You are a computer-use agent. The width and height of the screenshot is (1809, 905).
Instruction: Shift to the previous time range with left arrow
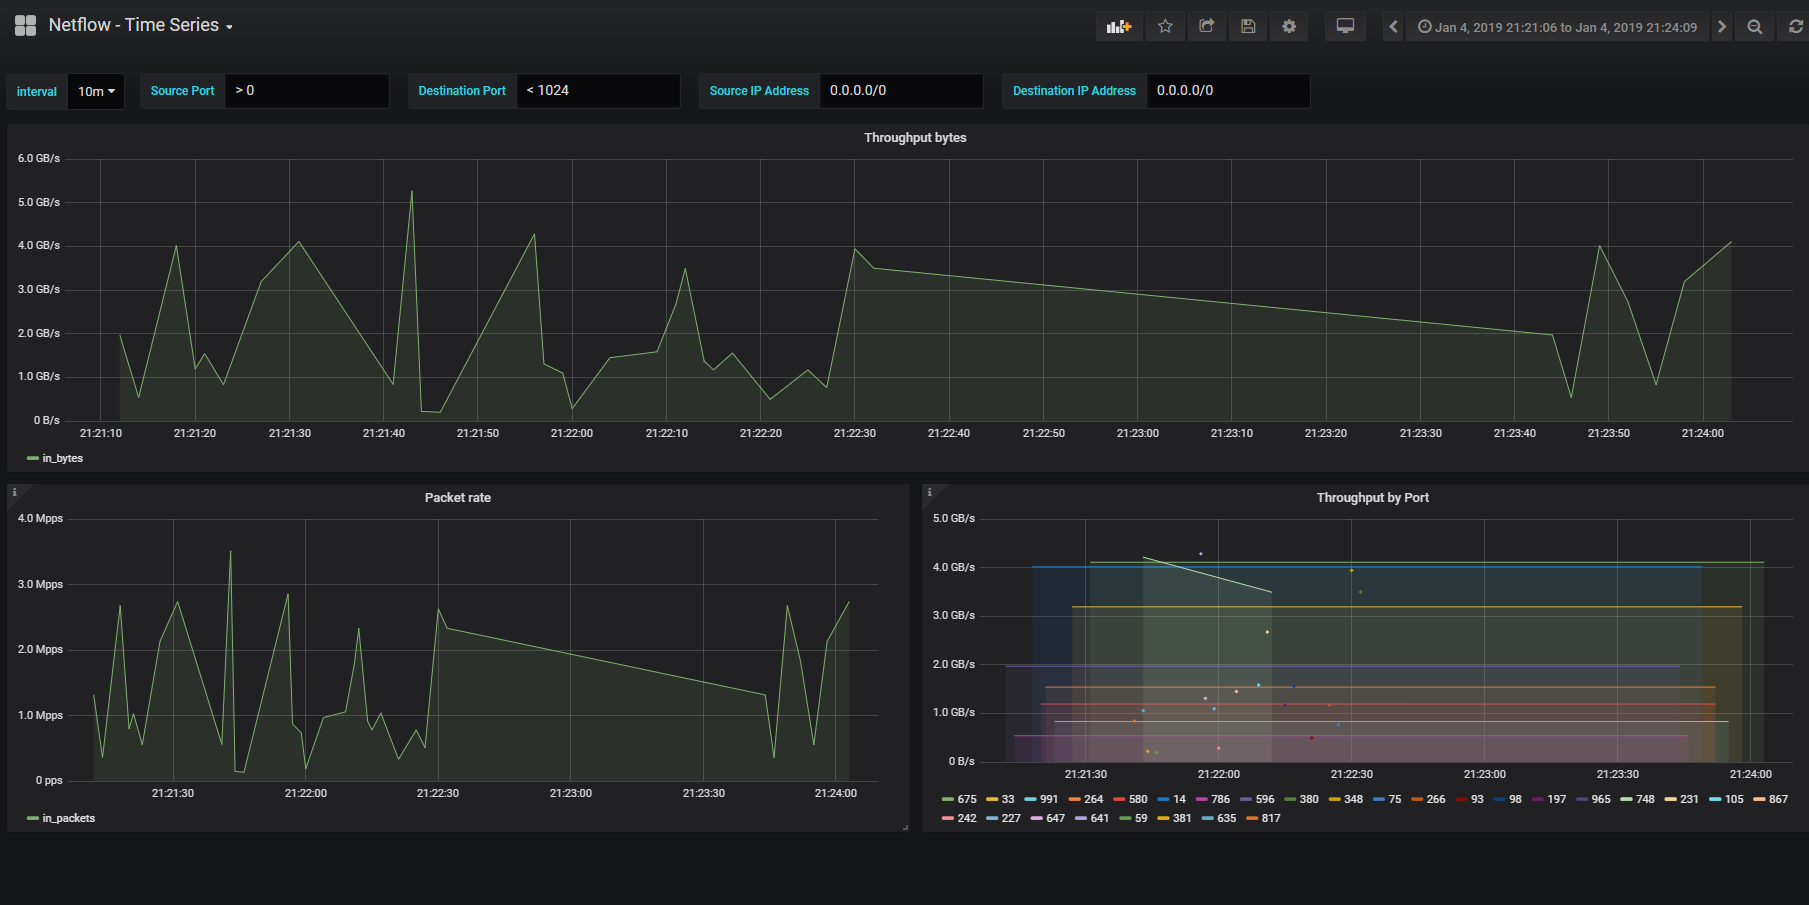tap(1393, 26)
